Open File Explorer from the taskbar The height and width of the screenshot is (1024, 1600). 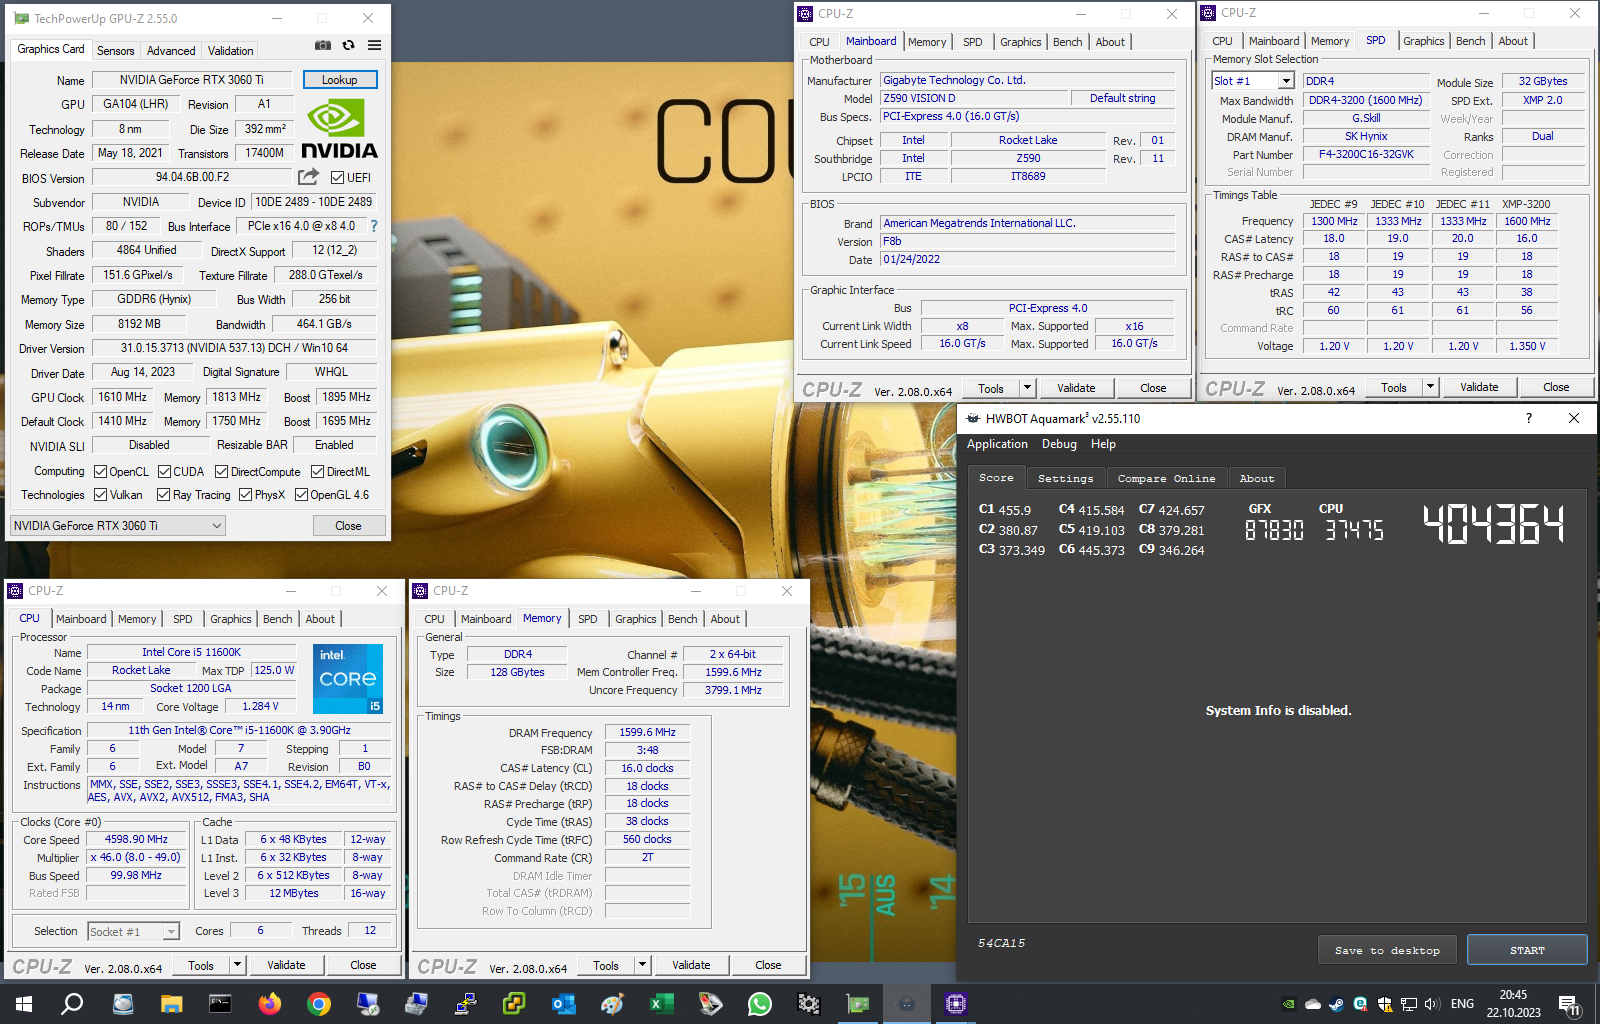click(172, 1004)
